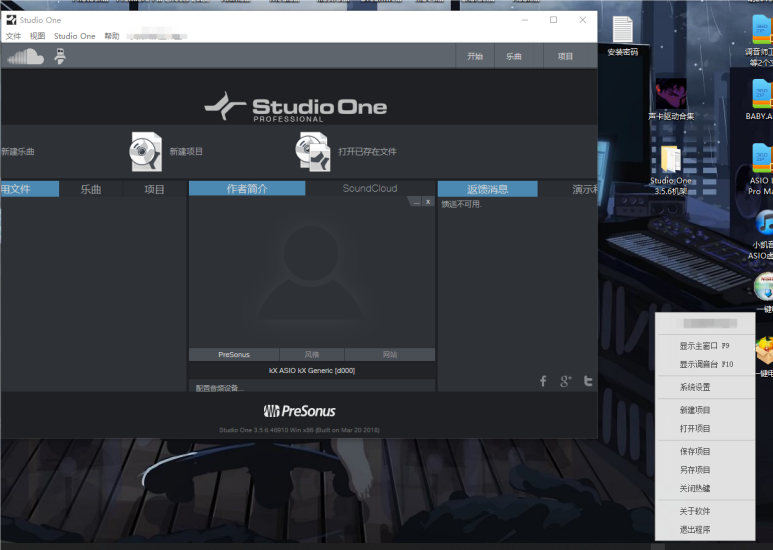773x550 pixels.
Task: Choose 退出程序 in the context menu
Action: 704,530
